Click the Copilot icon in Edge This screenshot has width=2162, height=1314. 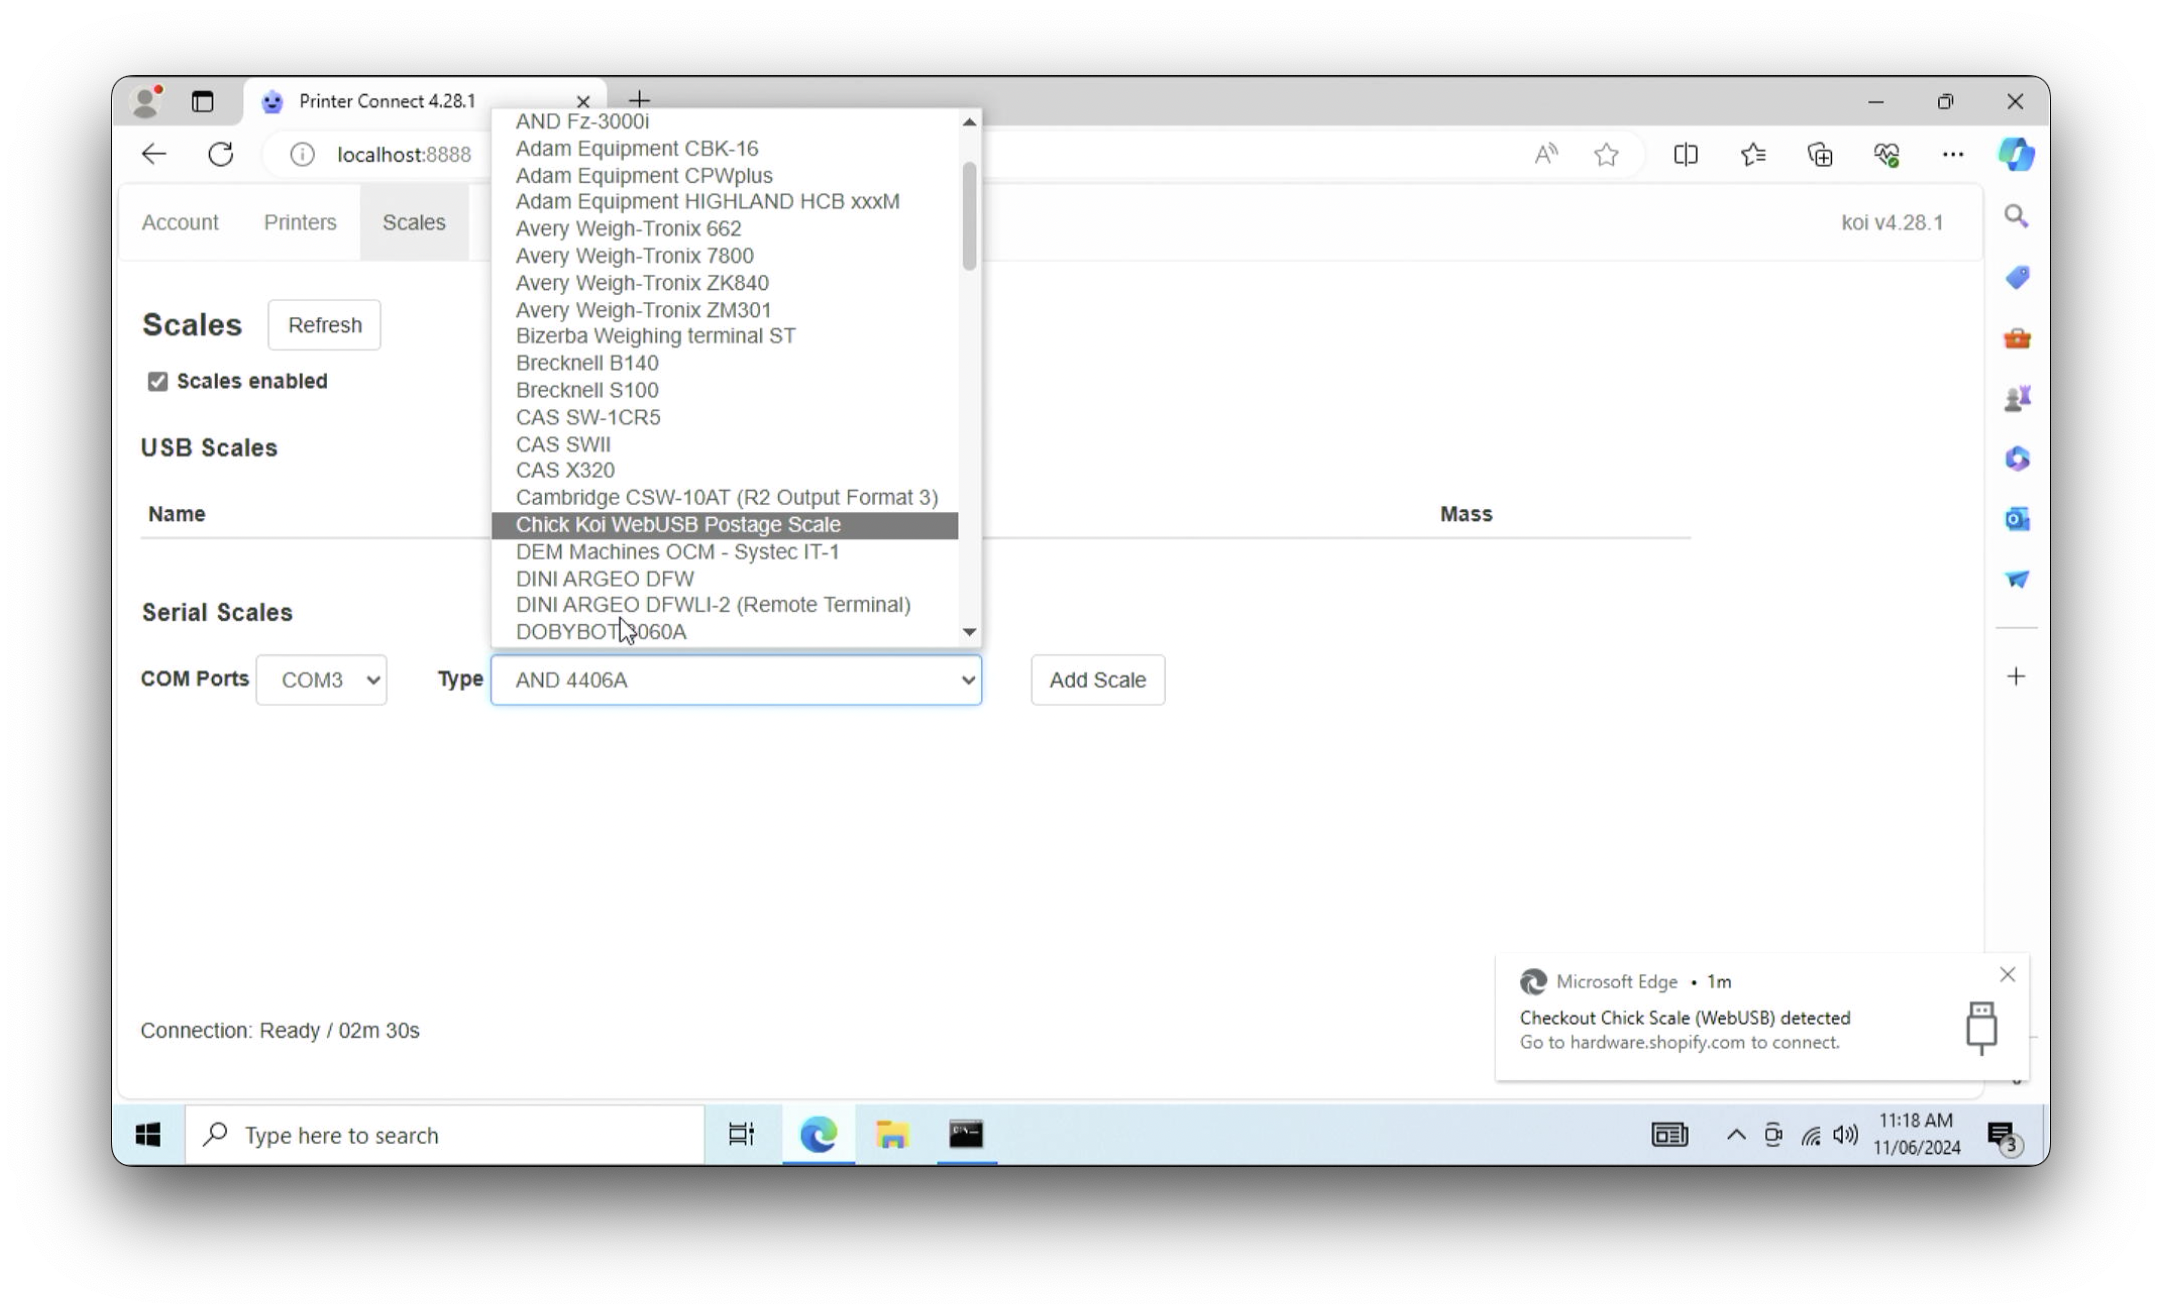point(2016,154)
